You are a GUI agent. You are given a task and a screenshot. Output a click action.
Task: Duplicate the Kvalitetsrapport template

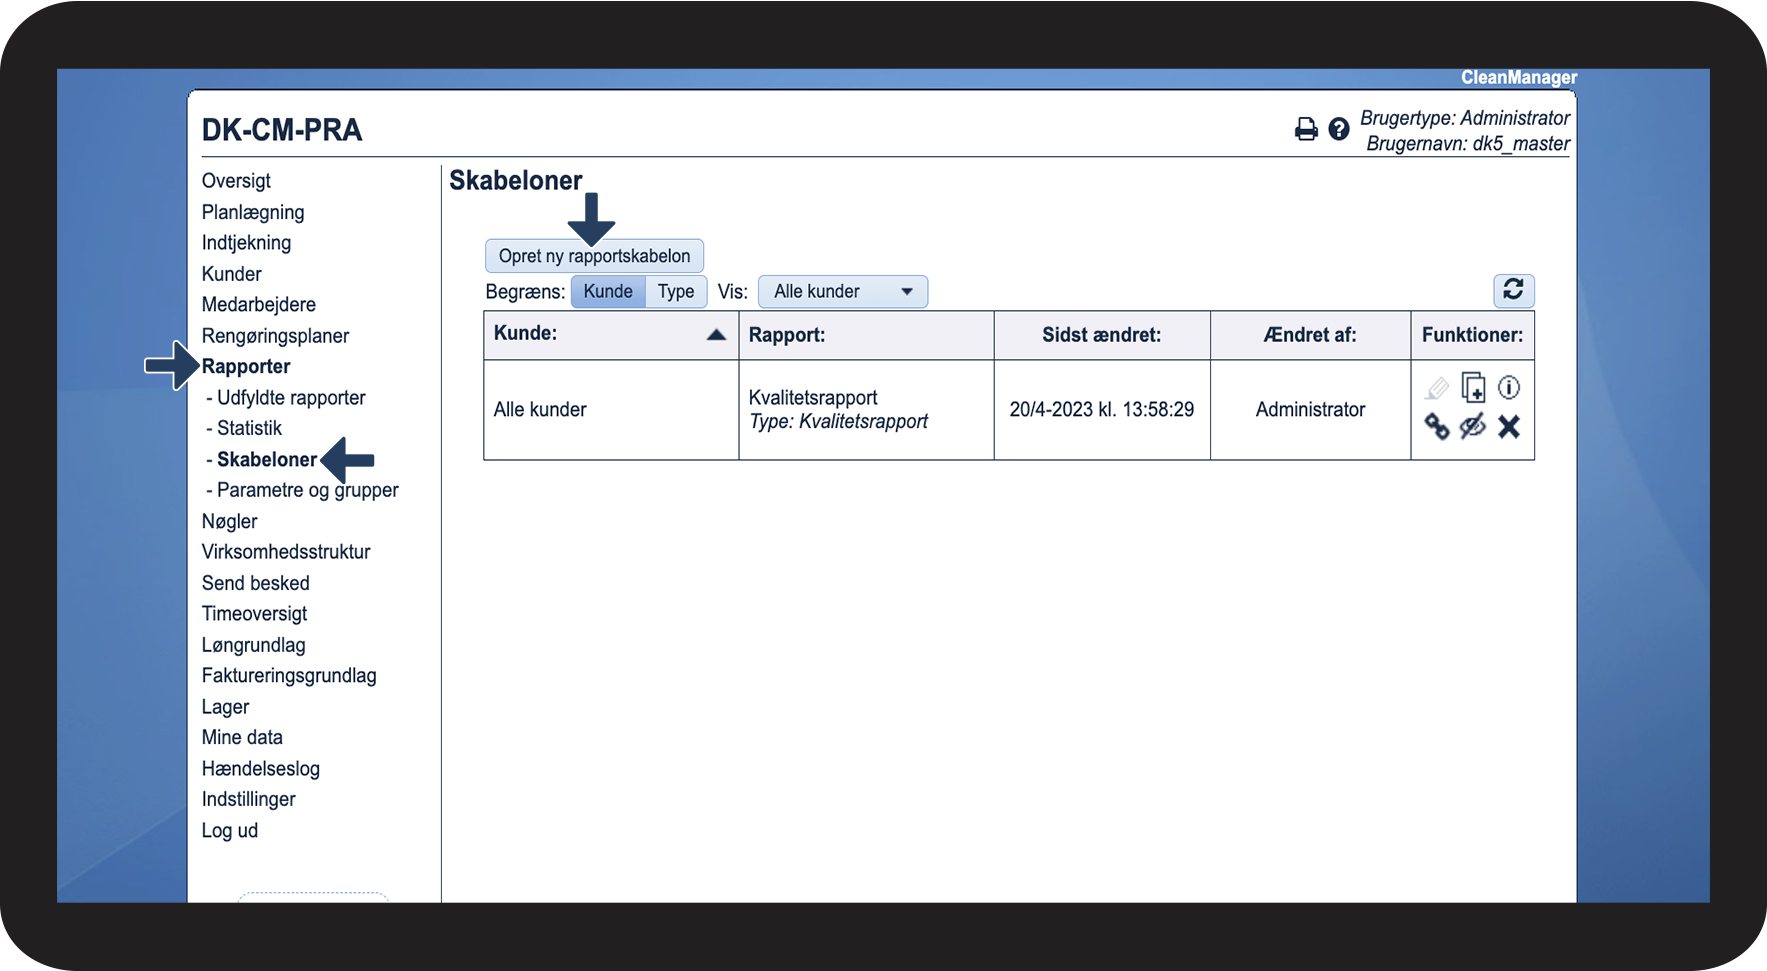1473,387
